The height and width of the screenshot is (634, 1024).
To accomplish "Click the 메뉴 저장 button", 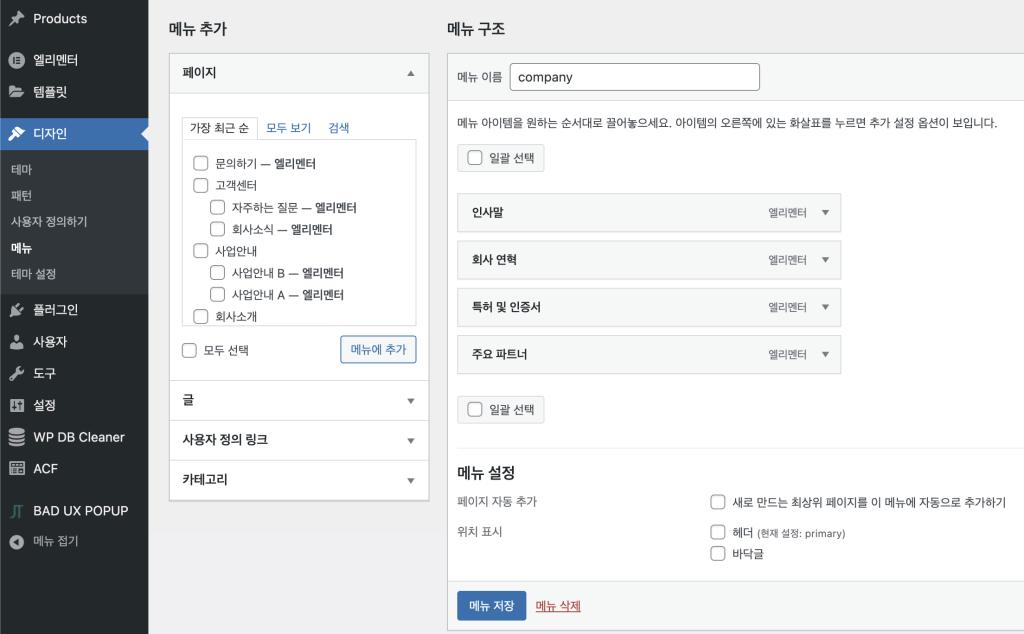I will 491,606.
